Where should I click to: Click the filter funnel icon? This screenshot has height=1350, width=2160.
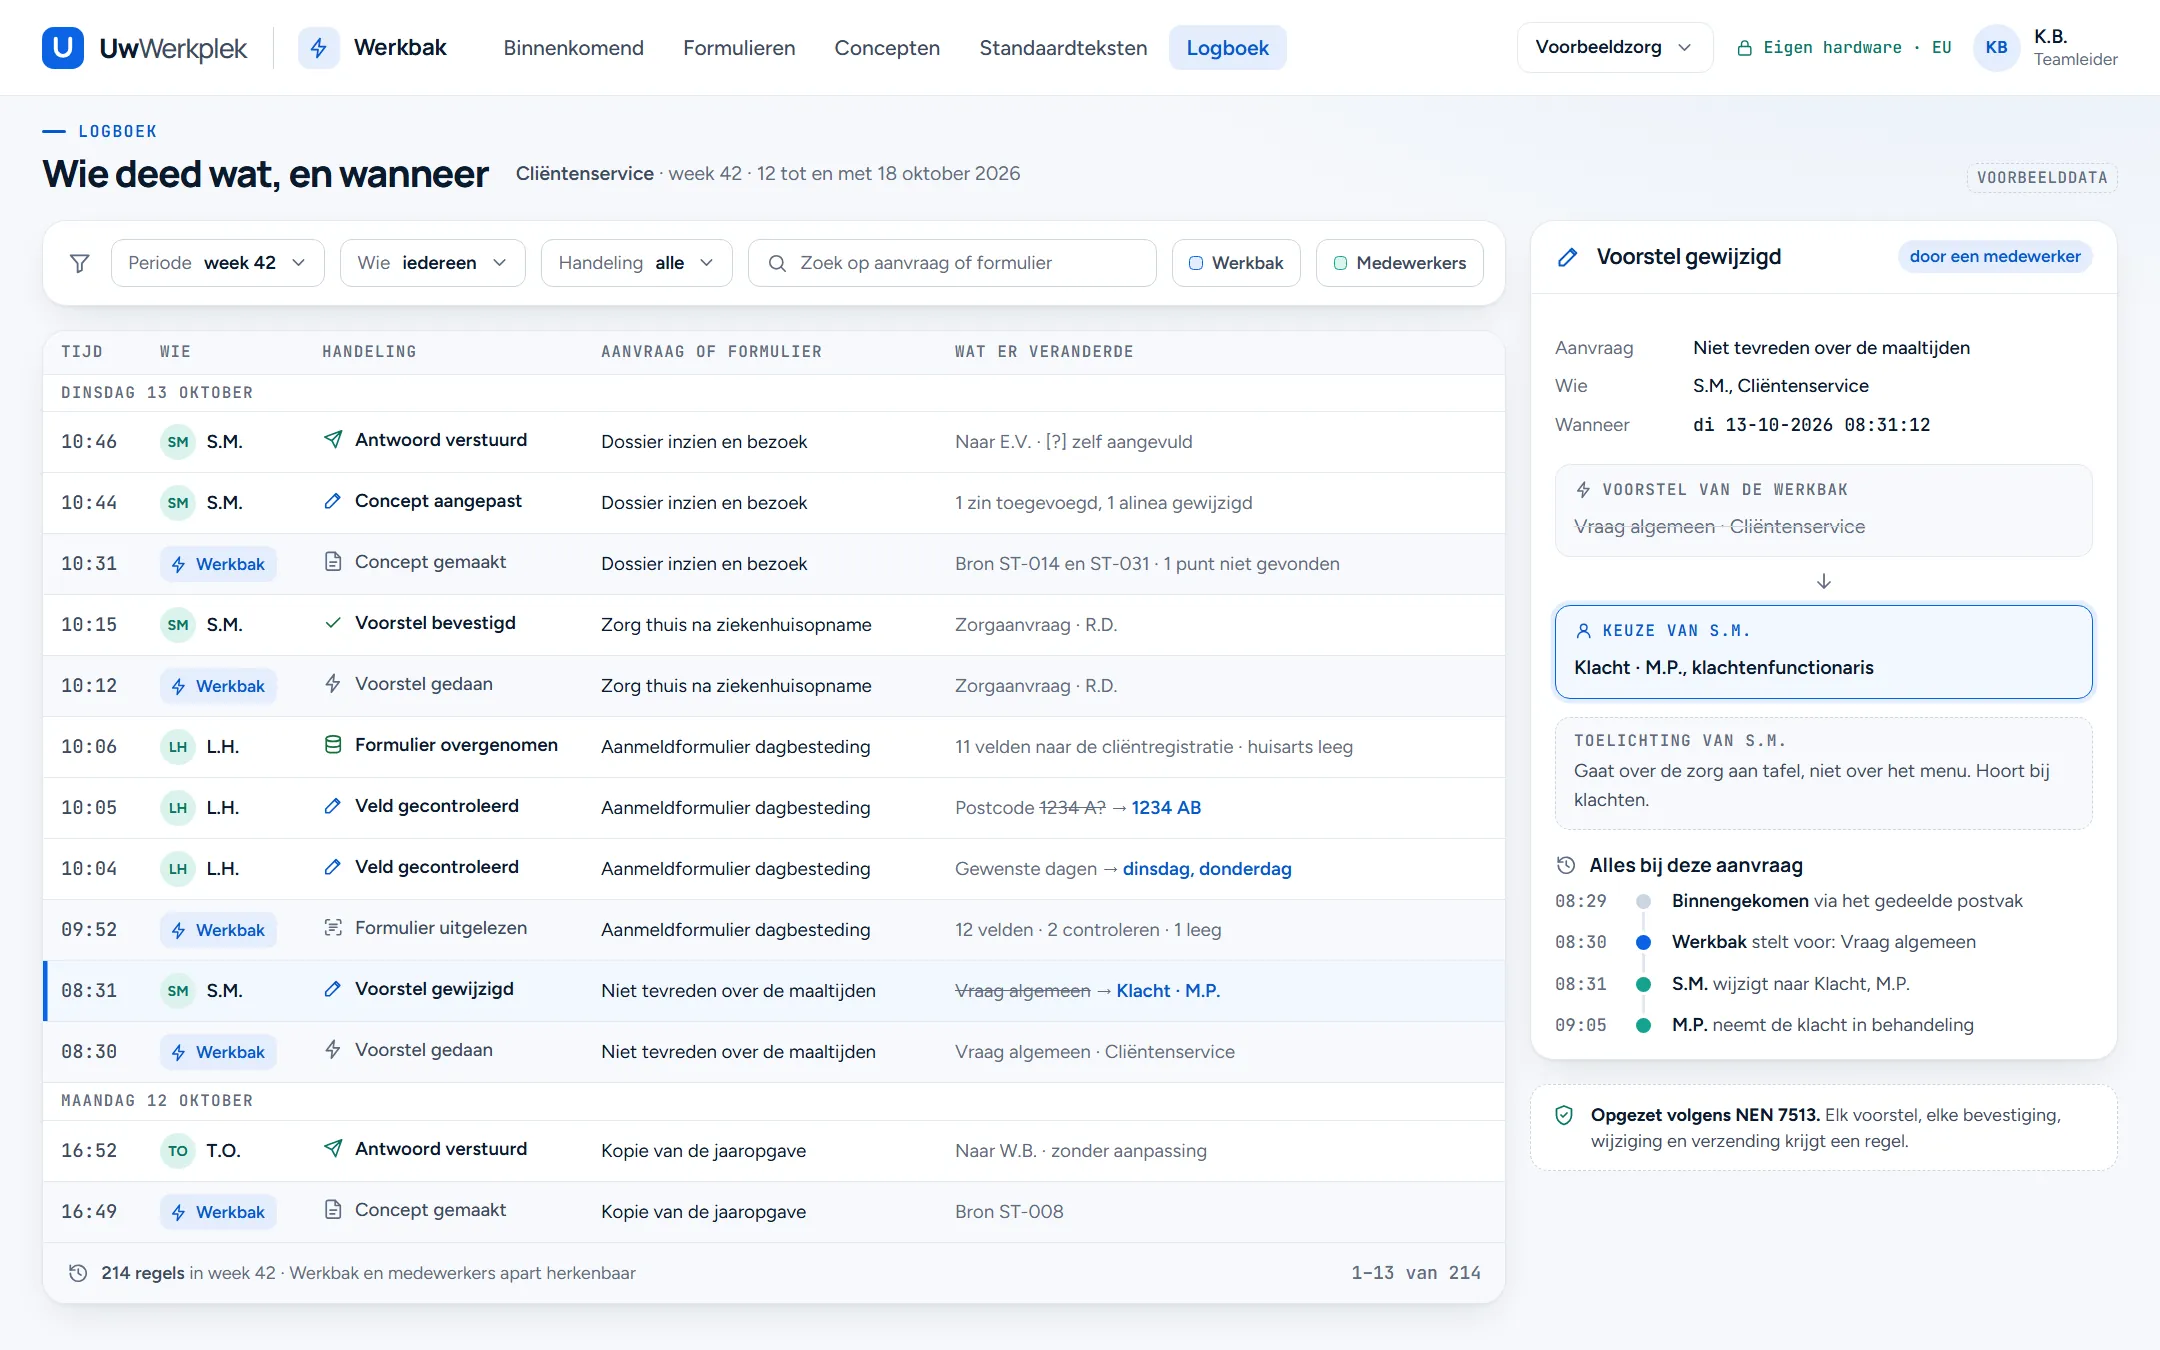[x=79, y=263]
